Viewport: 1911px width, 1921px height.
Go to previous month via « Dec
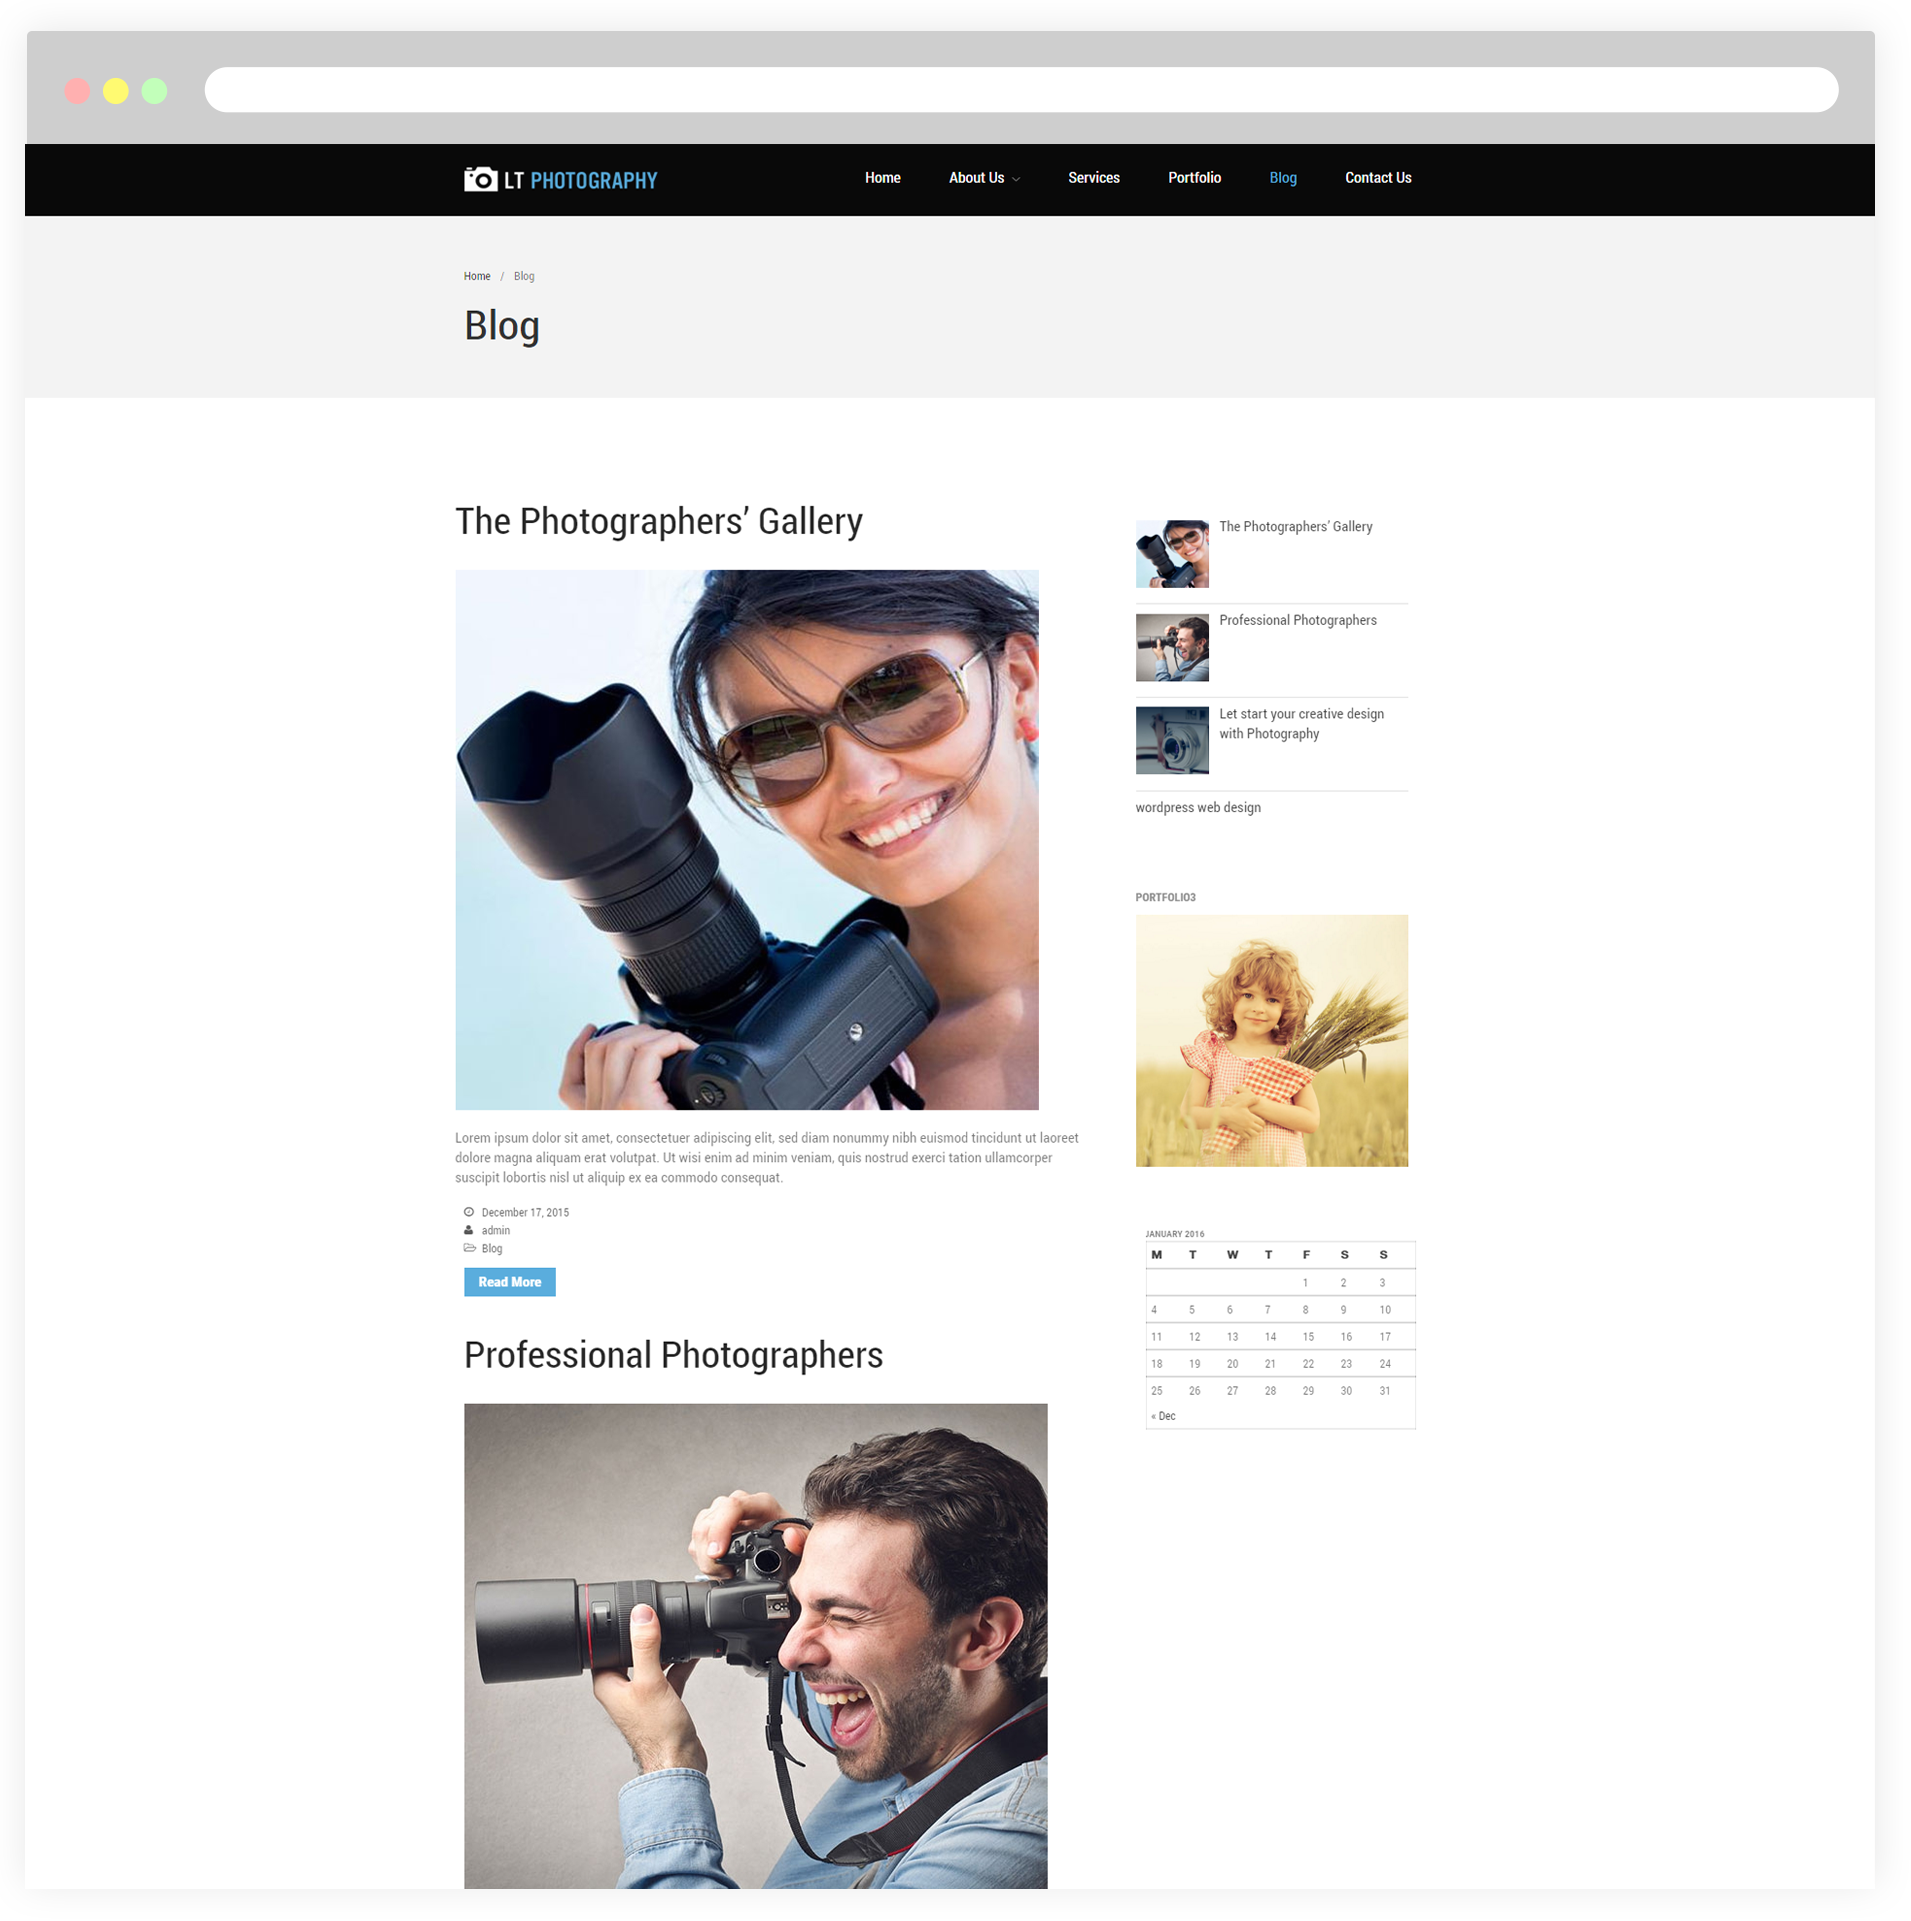1162,1416
